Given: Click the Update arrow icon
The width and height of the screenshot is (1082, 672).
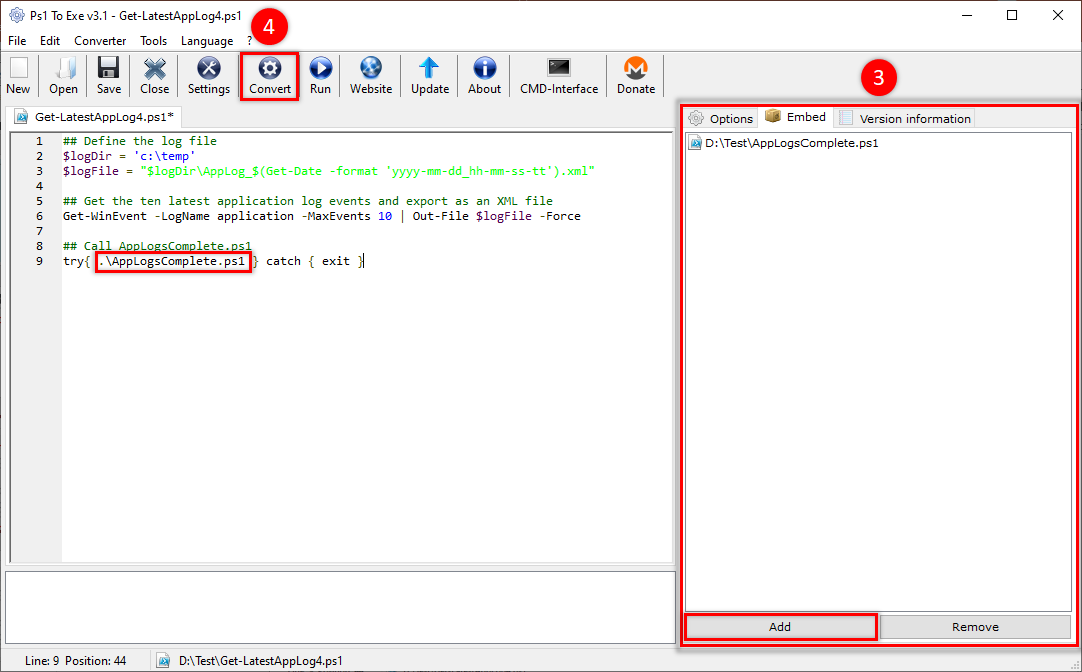Looking at the screenshot, I should [x=429, y=68].
